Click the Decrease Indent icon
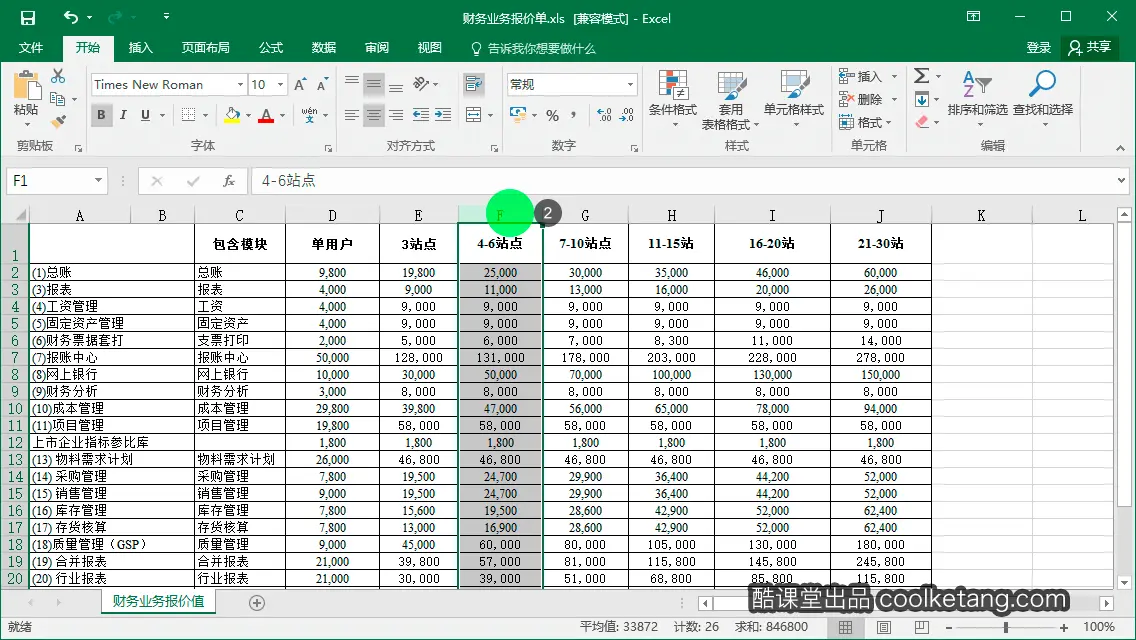 click(x=420, y=115)
